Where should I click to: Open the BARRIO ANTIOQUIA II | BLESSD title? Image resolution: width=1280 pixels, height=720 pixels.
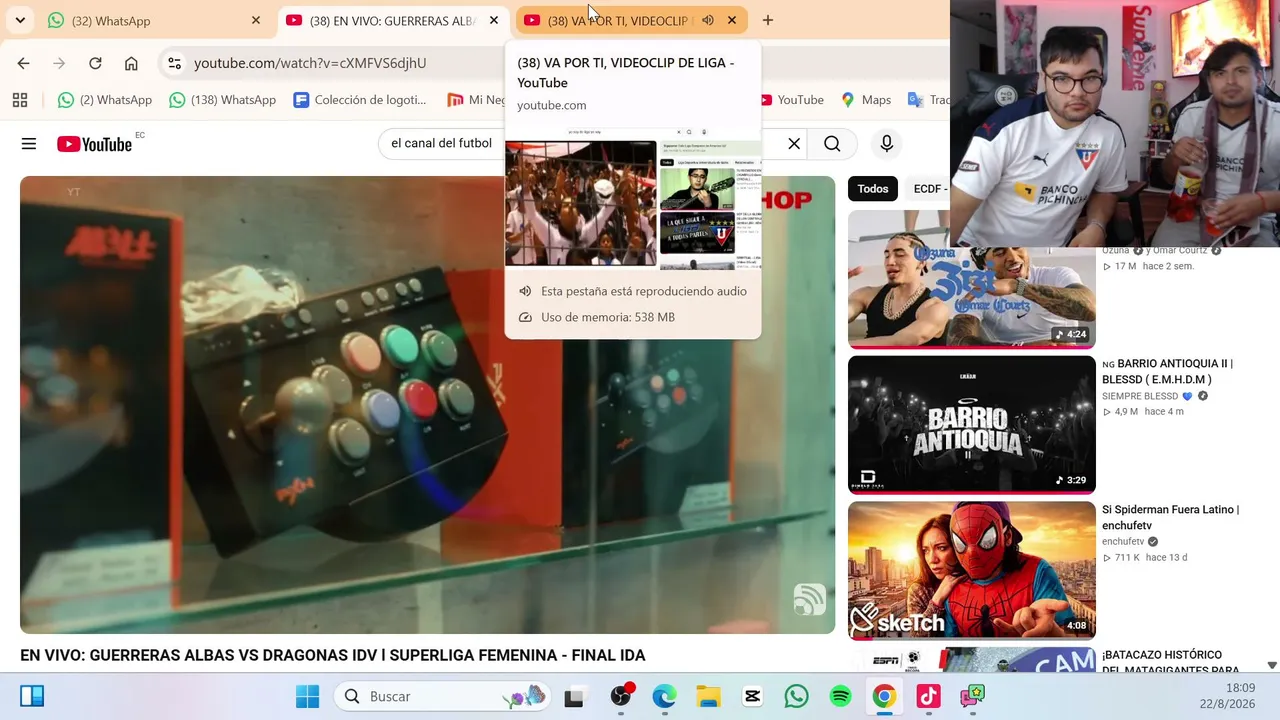[x=1168, y=371]
